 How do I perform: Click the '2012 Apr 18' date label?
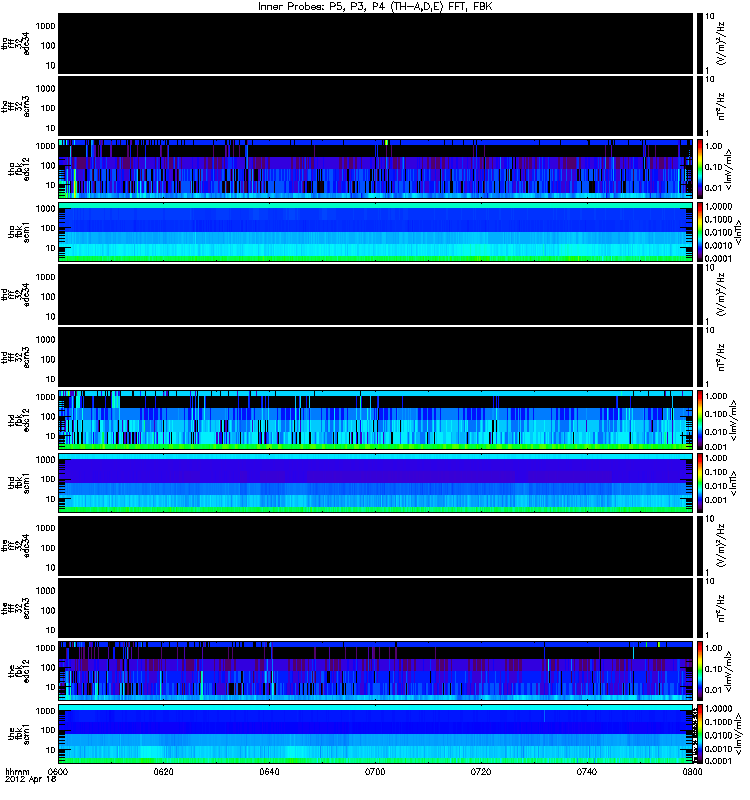[30, 779]
